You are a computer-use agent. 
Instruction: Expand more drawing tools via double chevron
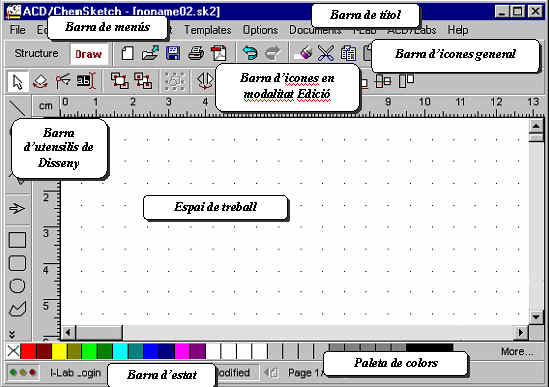tap(13, 334)
